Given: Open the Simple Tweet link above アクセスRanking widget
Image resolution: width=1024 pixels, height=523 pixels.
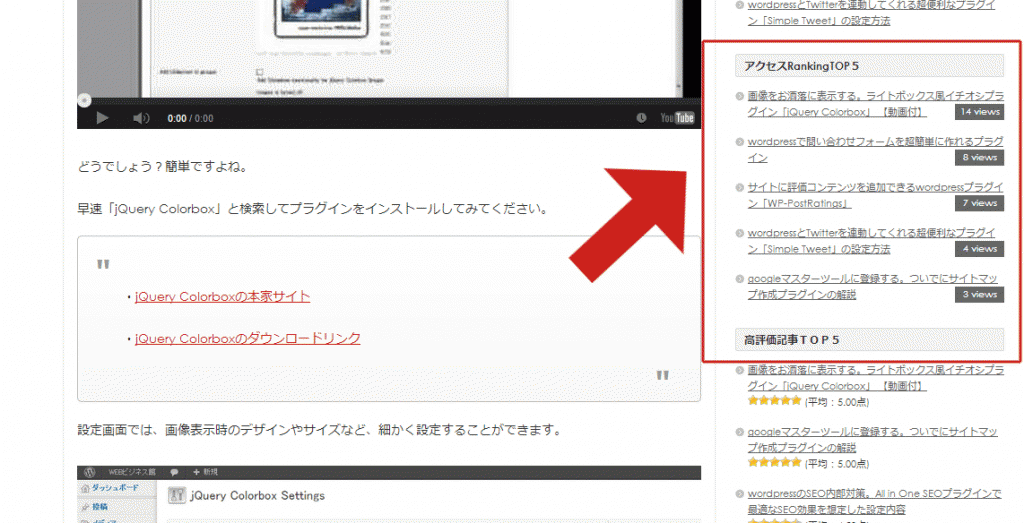Looking at the screenshot, I should (872, 12).
